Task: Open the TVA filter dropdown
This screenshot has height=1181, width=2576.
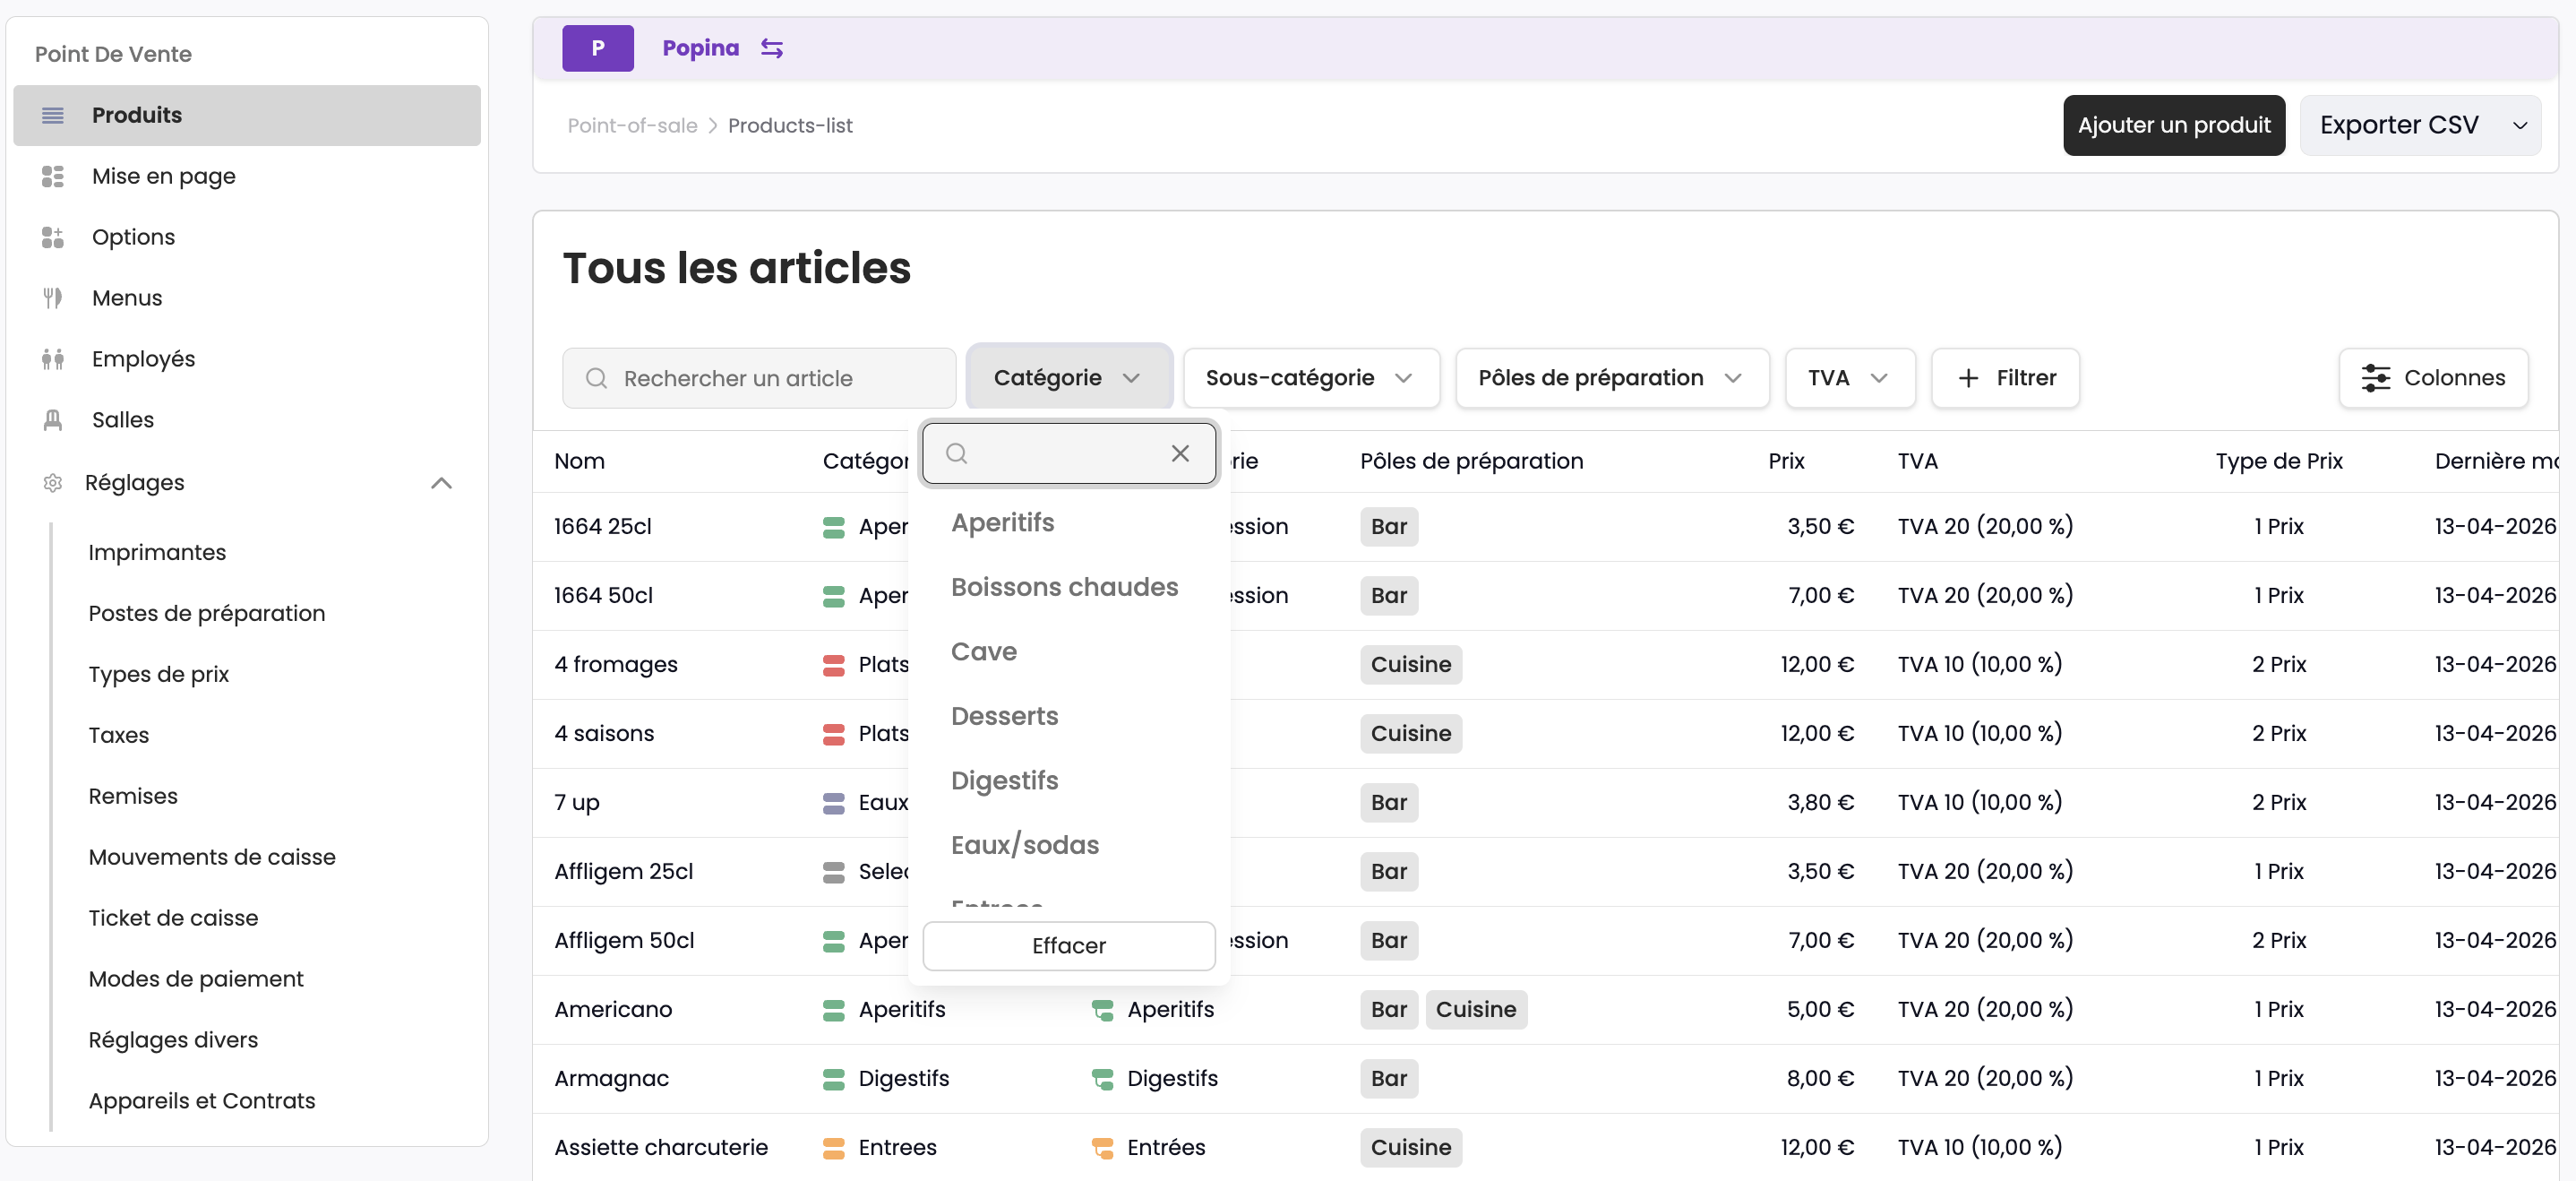Action: [x=1849, y=378]
